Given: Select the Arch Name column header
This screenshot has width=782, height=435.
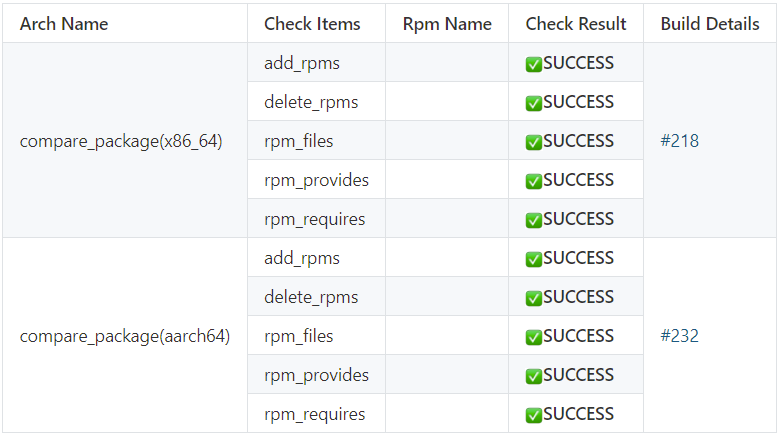Looking at the screenshot, I should (64, 24).
